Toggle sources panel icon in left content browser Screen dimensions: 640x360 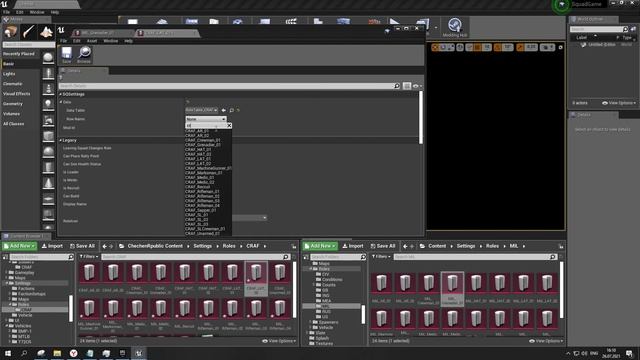5,257
